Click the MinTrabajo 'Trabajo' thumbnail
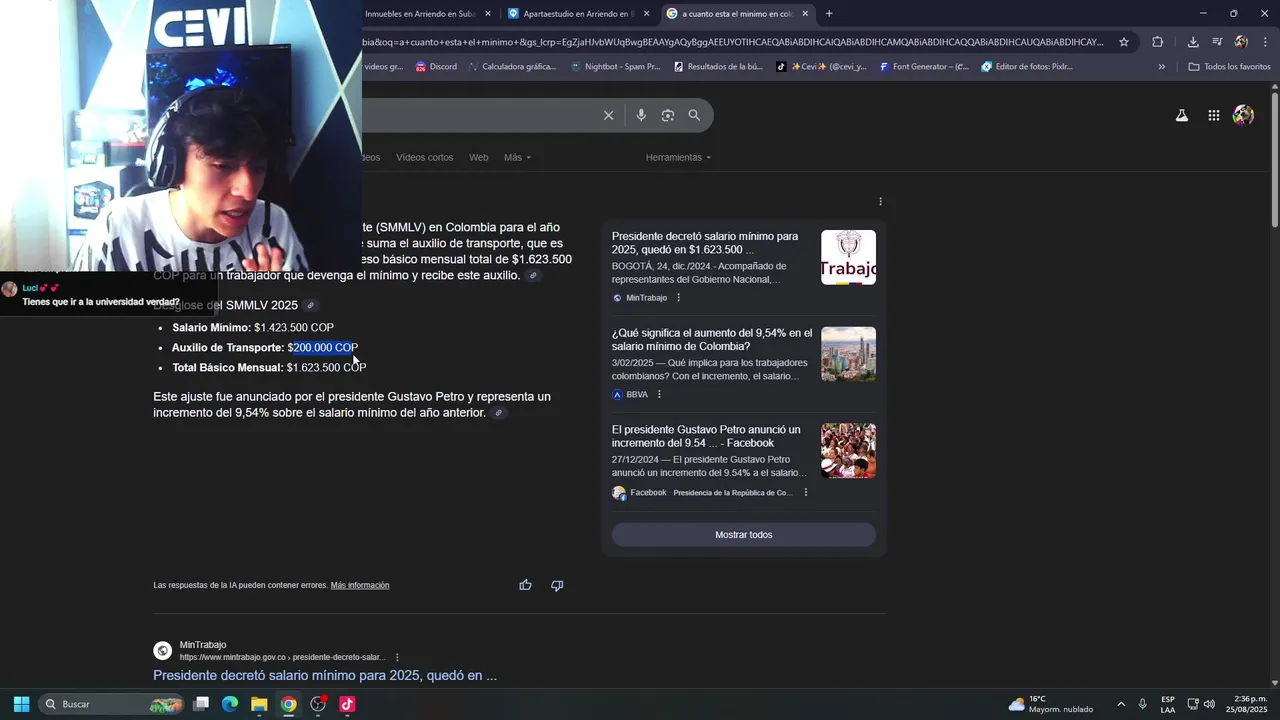 [848, 257]
